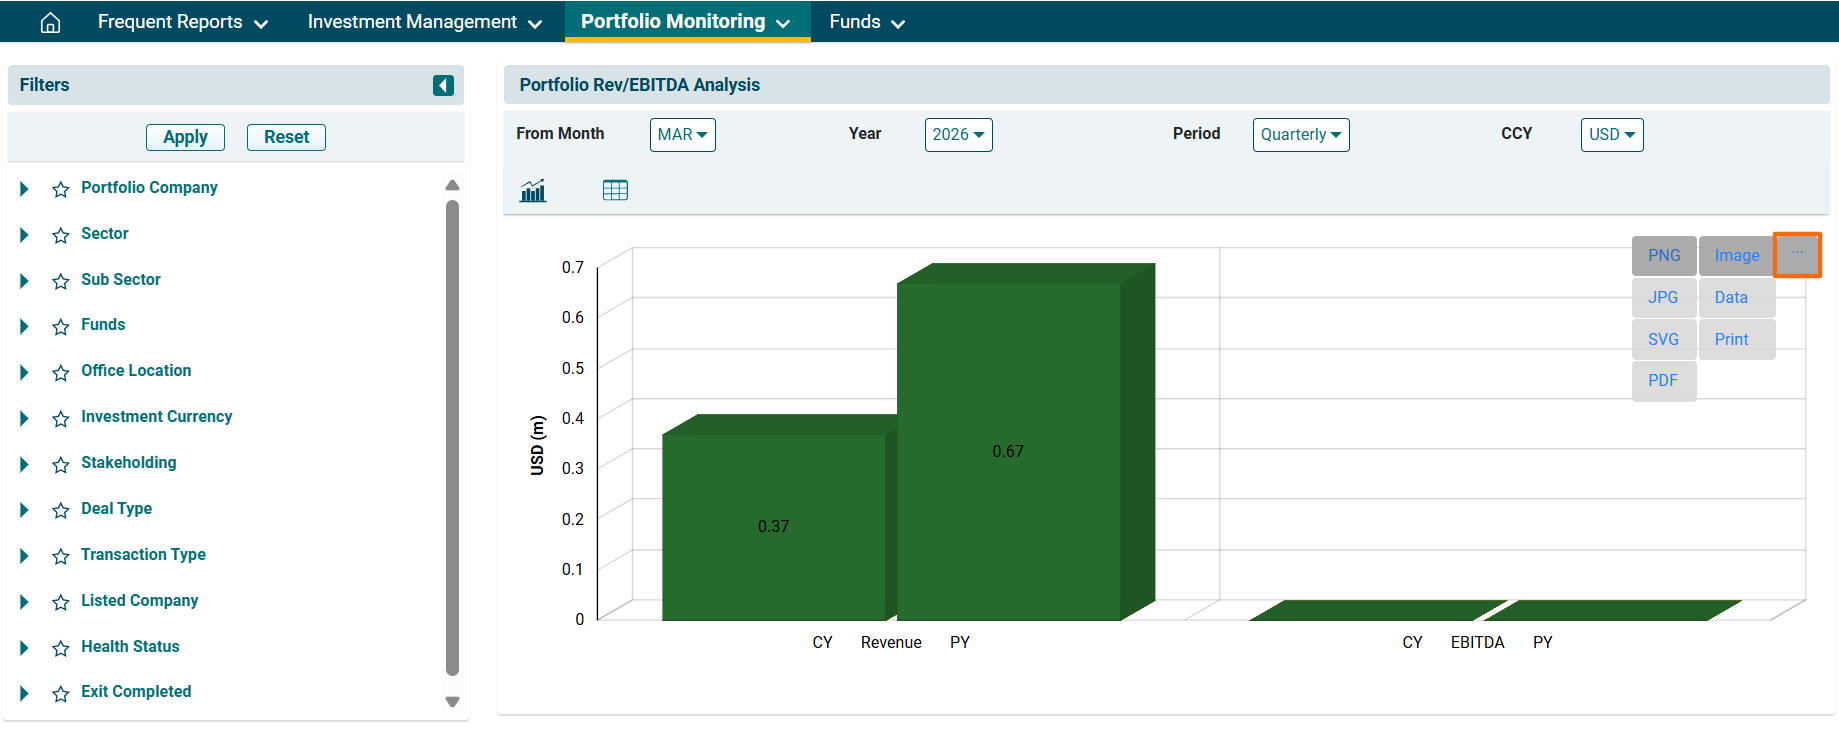Open the Investment Management menu
1839x729 pixels.
pyautogui.click(x=425, y=22)
